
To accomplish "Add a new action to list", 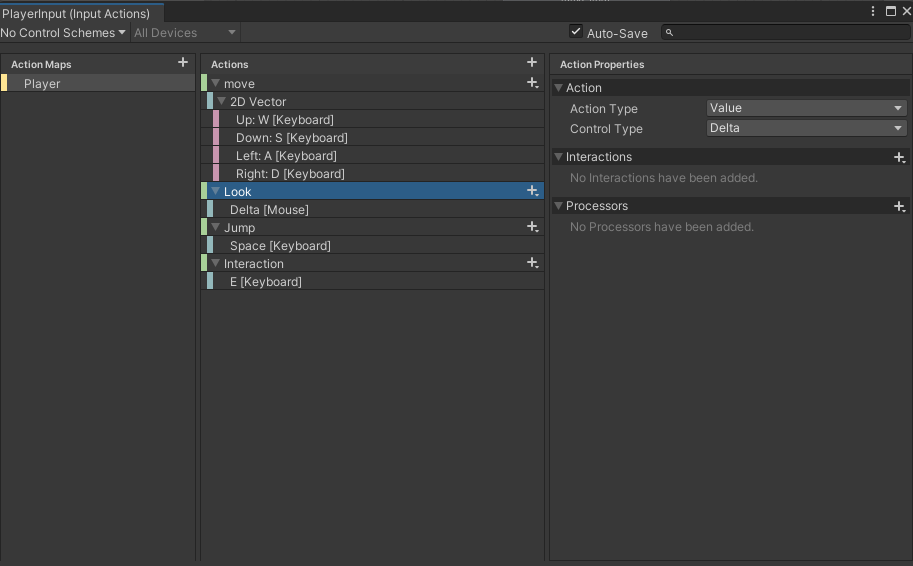I will pos(532,63).
